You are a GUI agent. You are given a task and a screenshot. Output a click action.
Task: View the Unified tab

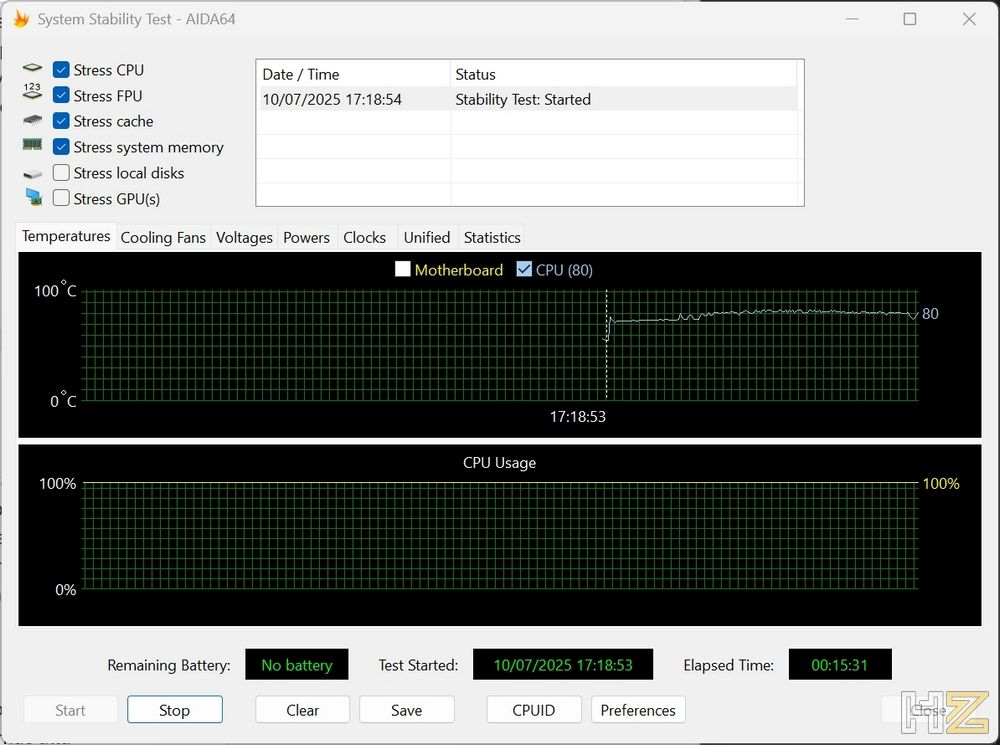coord(427,237)
